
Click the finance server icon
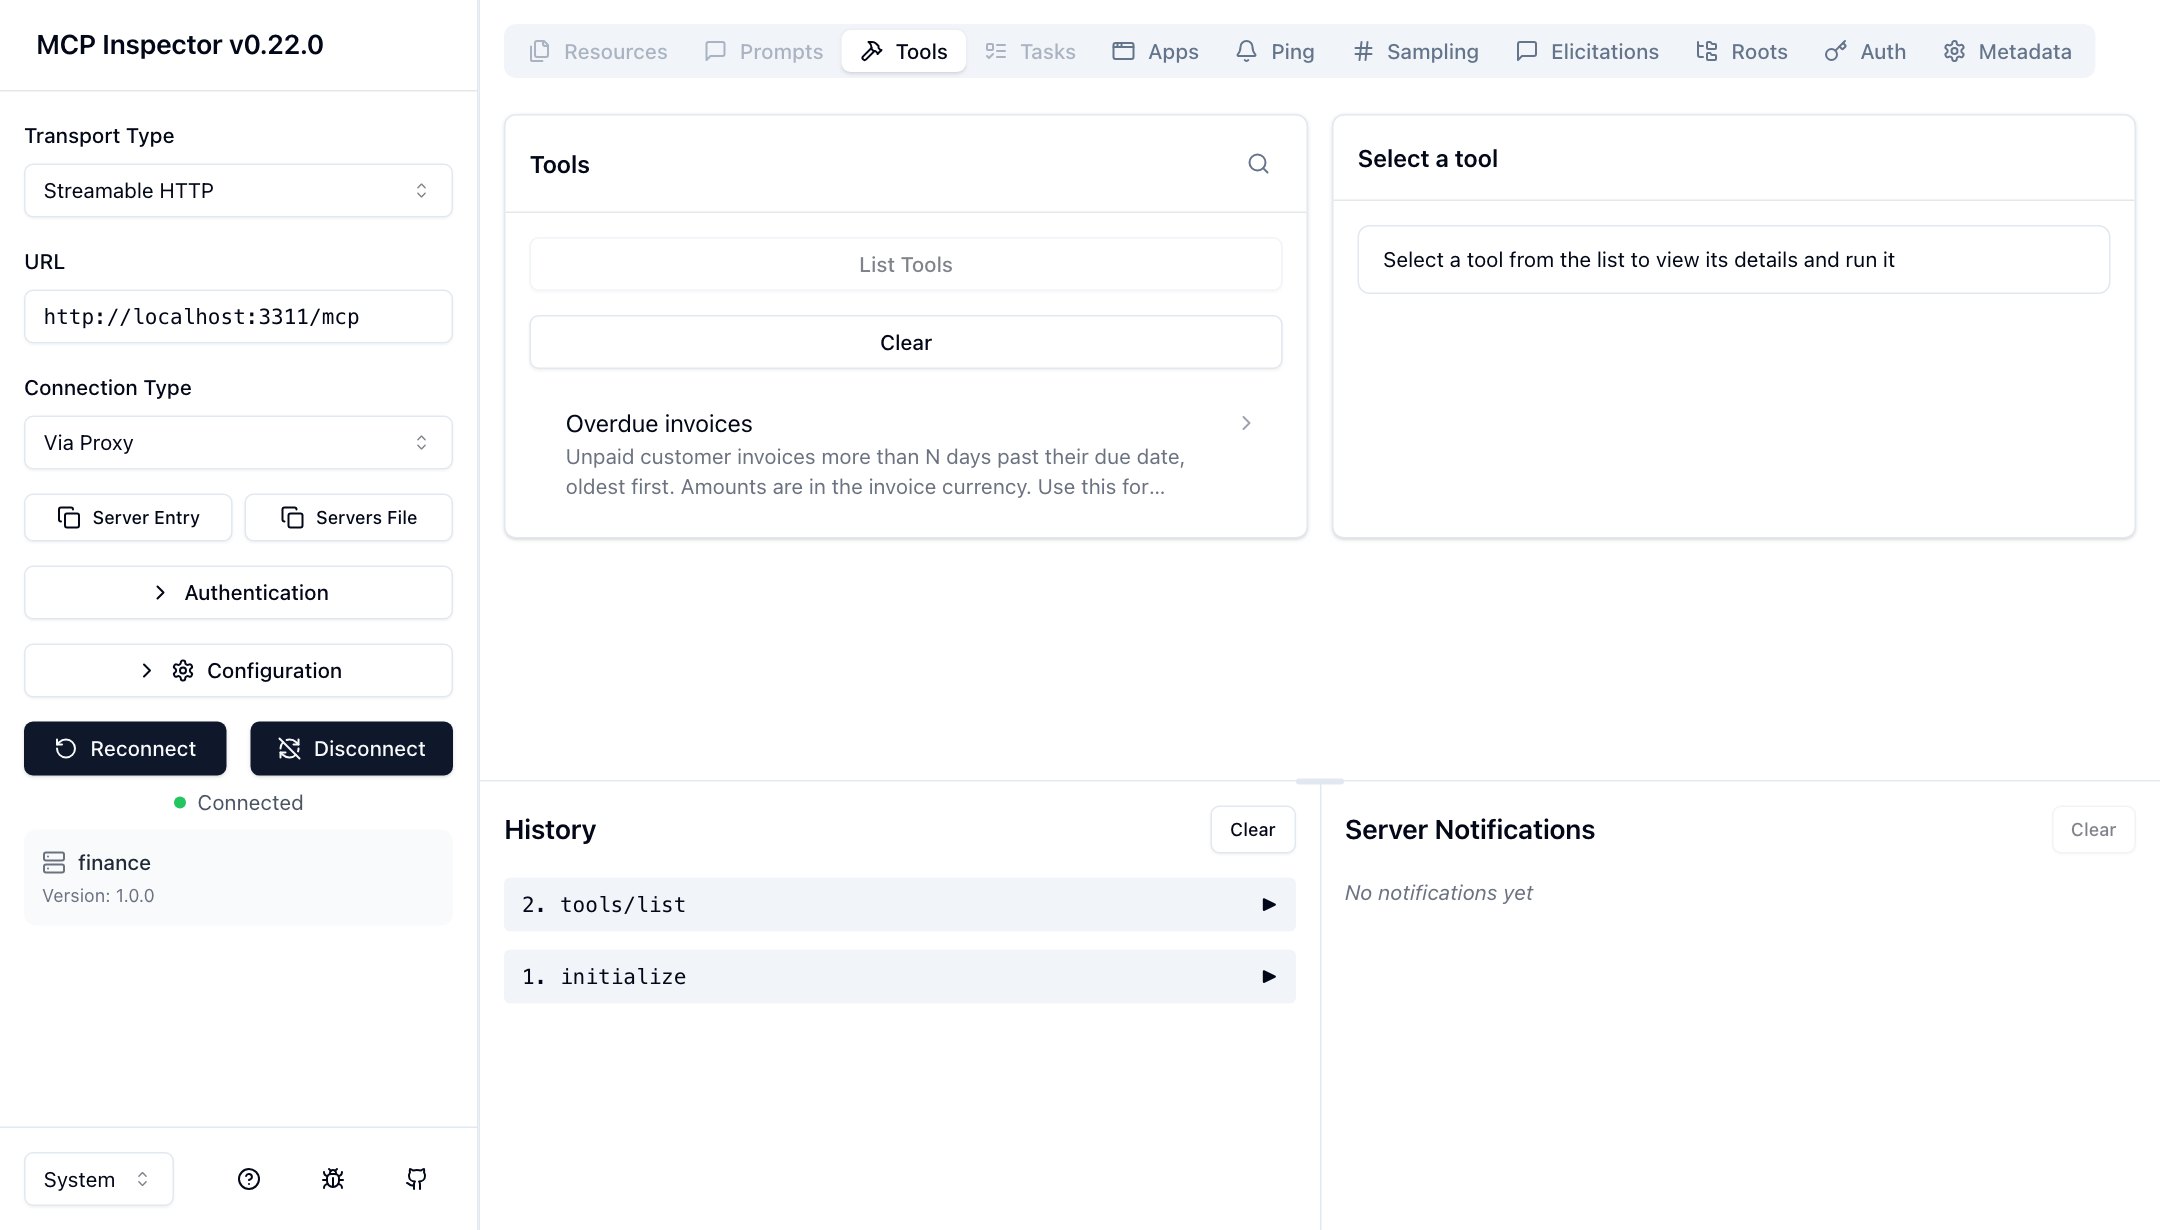point(54,862)
